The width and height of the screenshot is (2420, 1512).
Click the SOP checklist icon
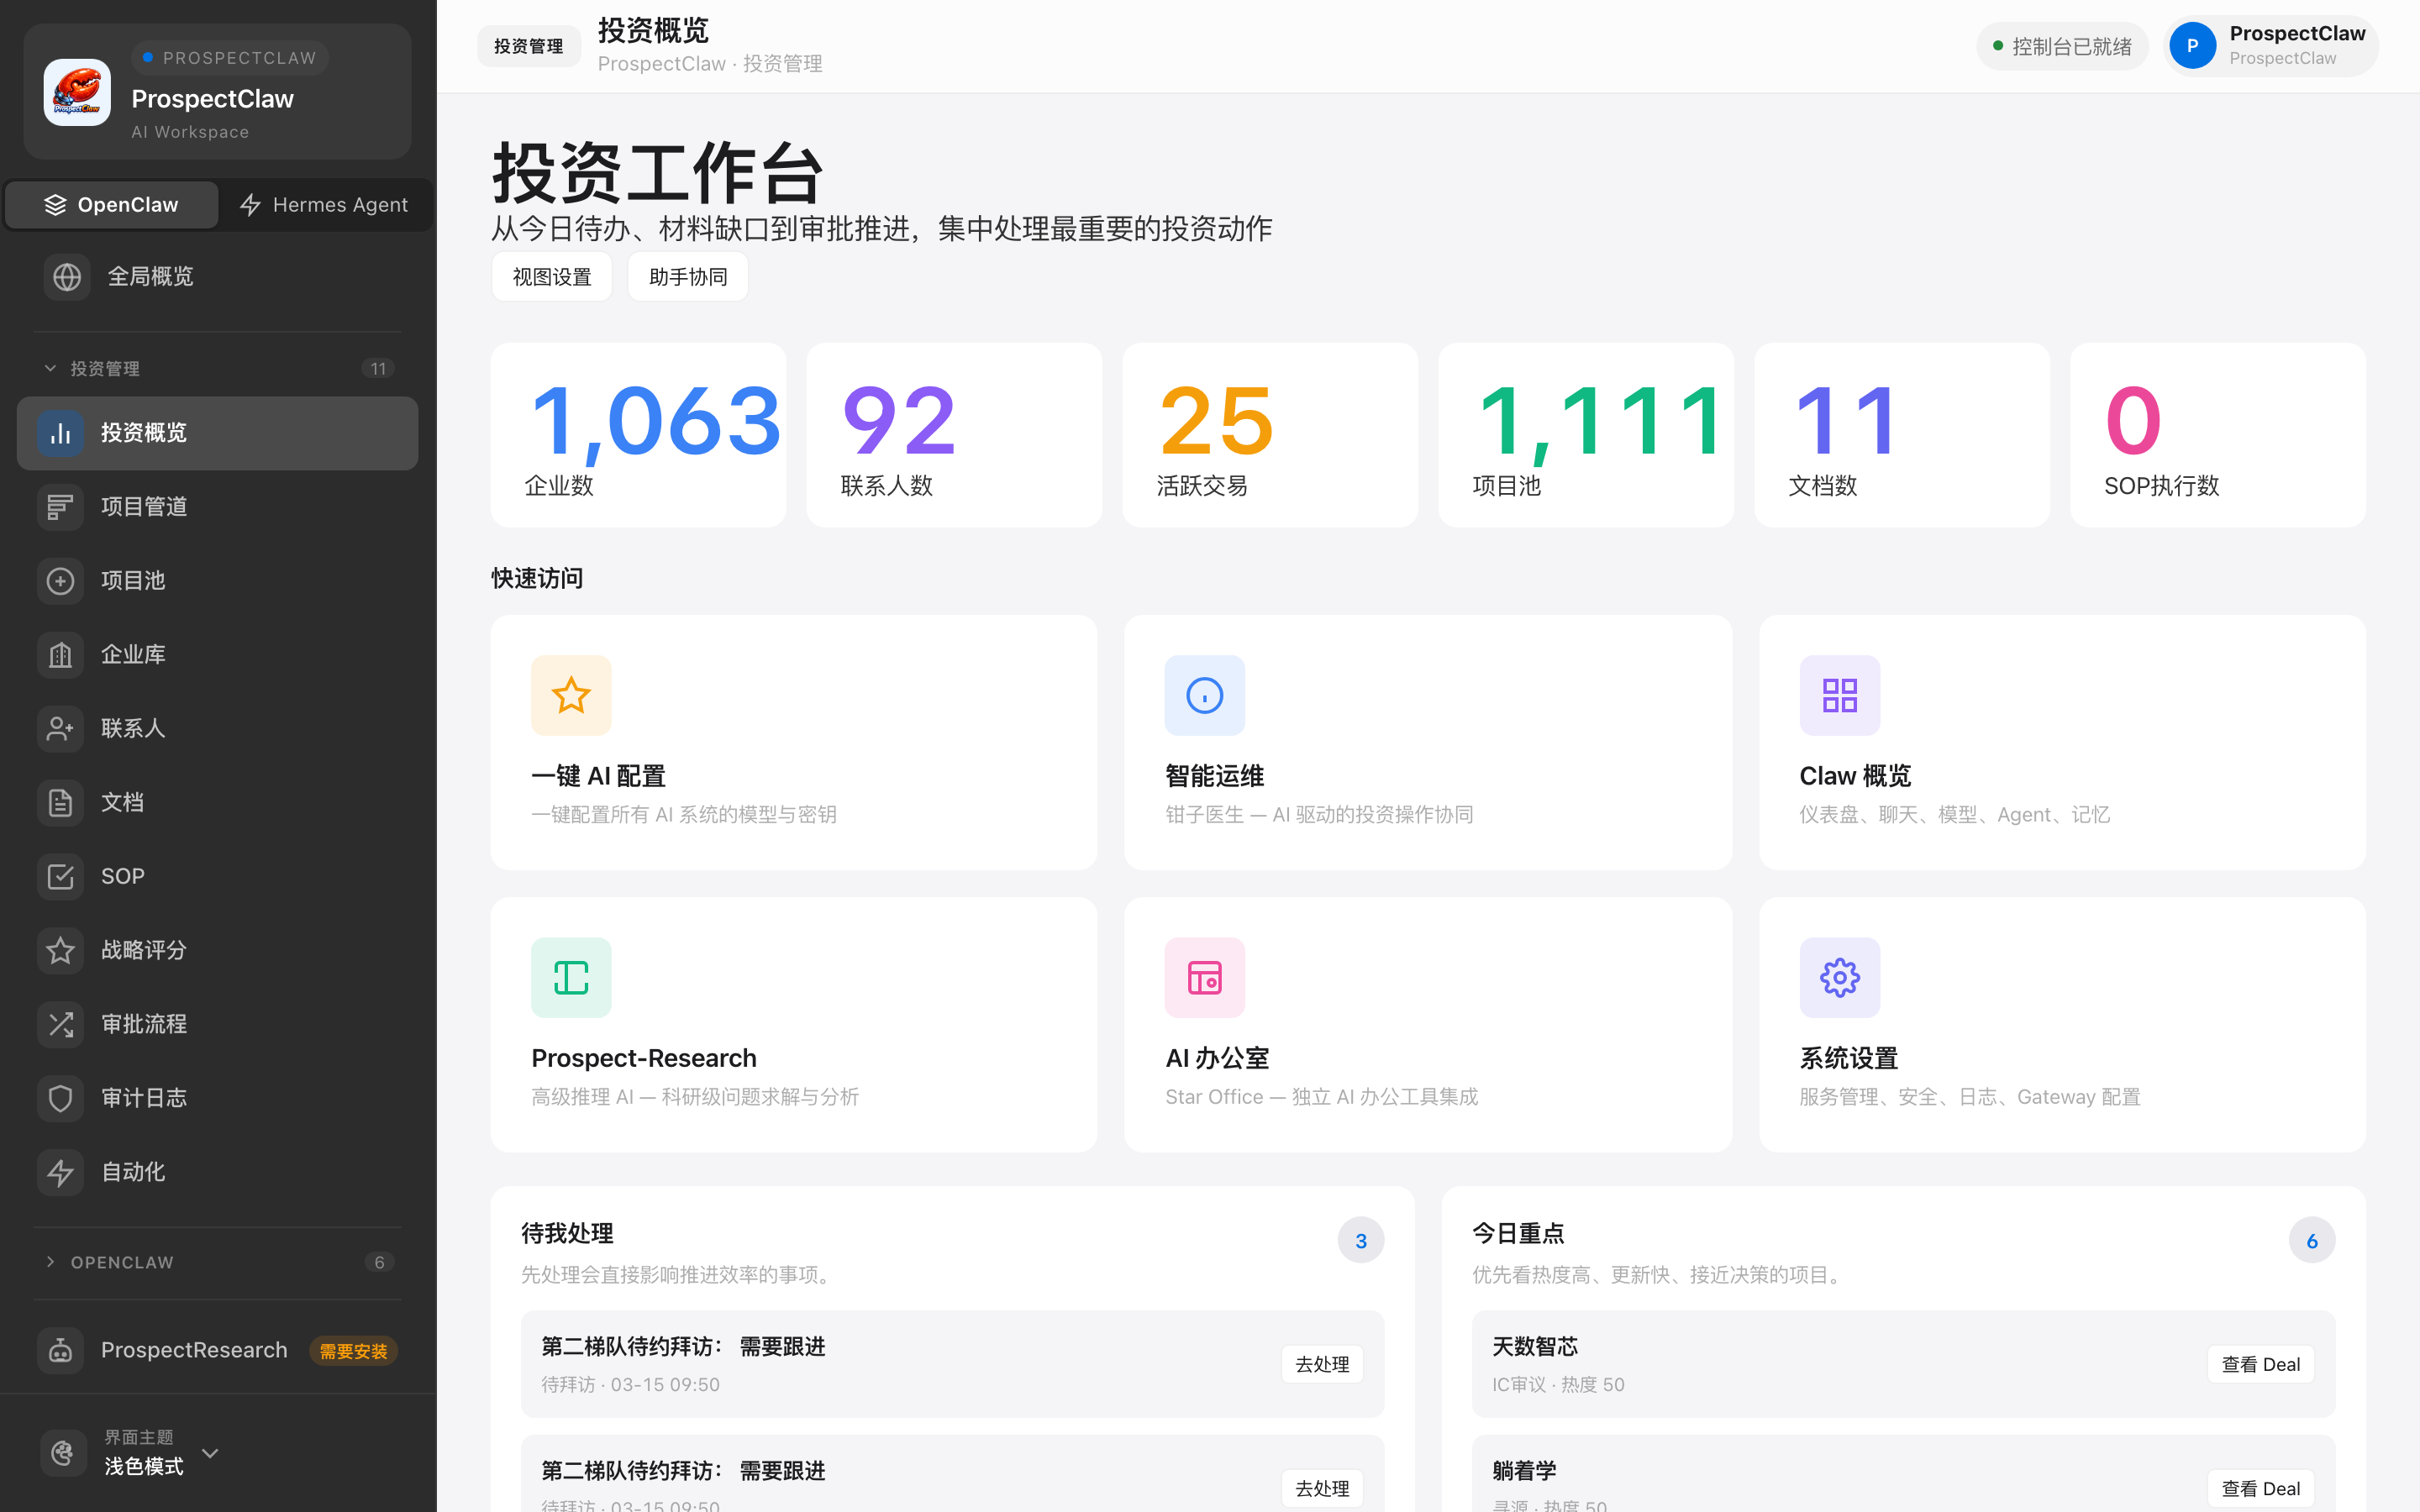pyautogui.click(x=60, y=876)
